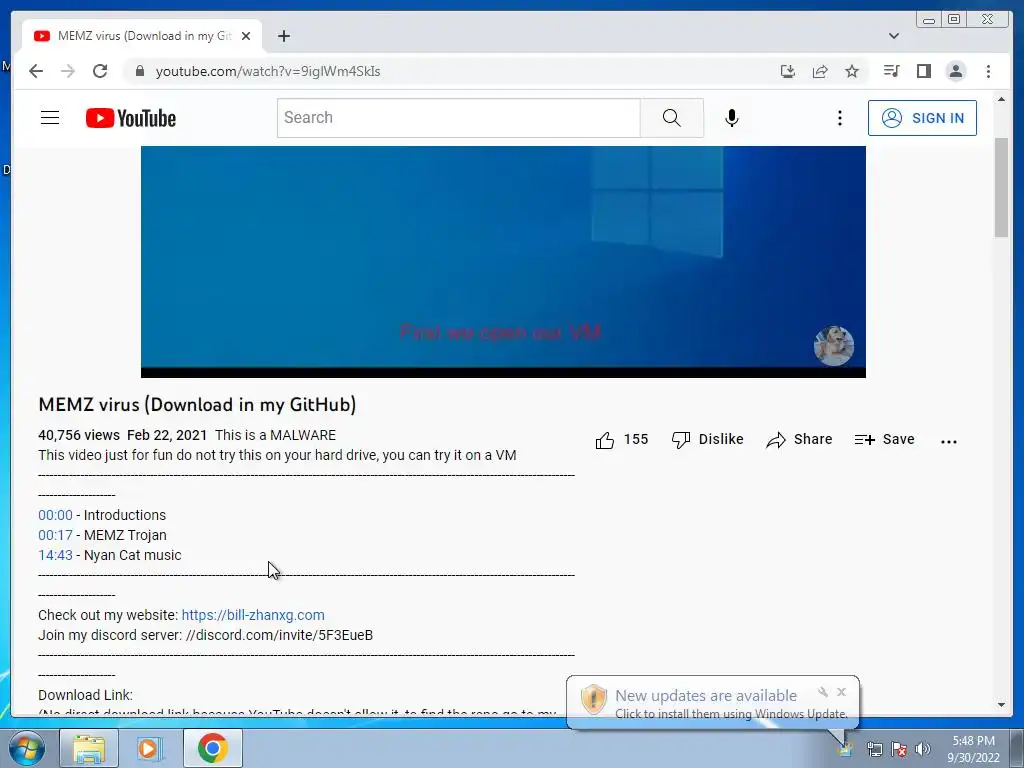This screenshot has width=1024, height=768.
Task: Click the Chrome address bar URL
Action: click(x=268, y=71)
